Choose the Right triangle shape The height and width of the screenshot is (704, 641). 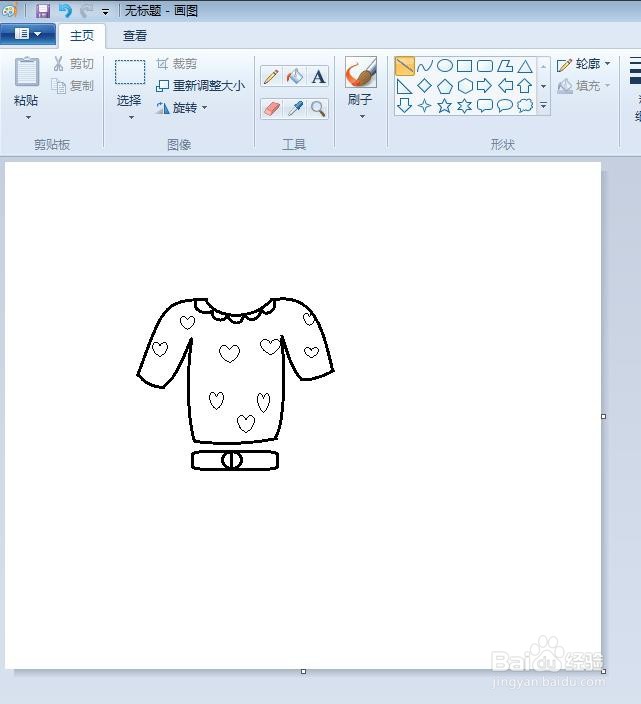click(x=404, y=86)
